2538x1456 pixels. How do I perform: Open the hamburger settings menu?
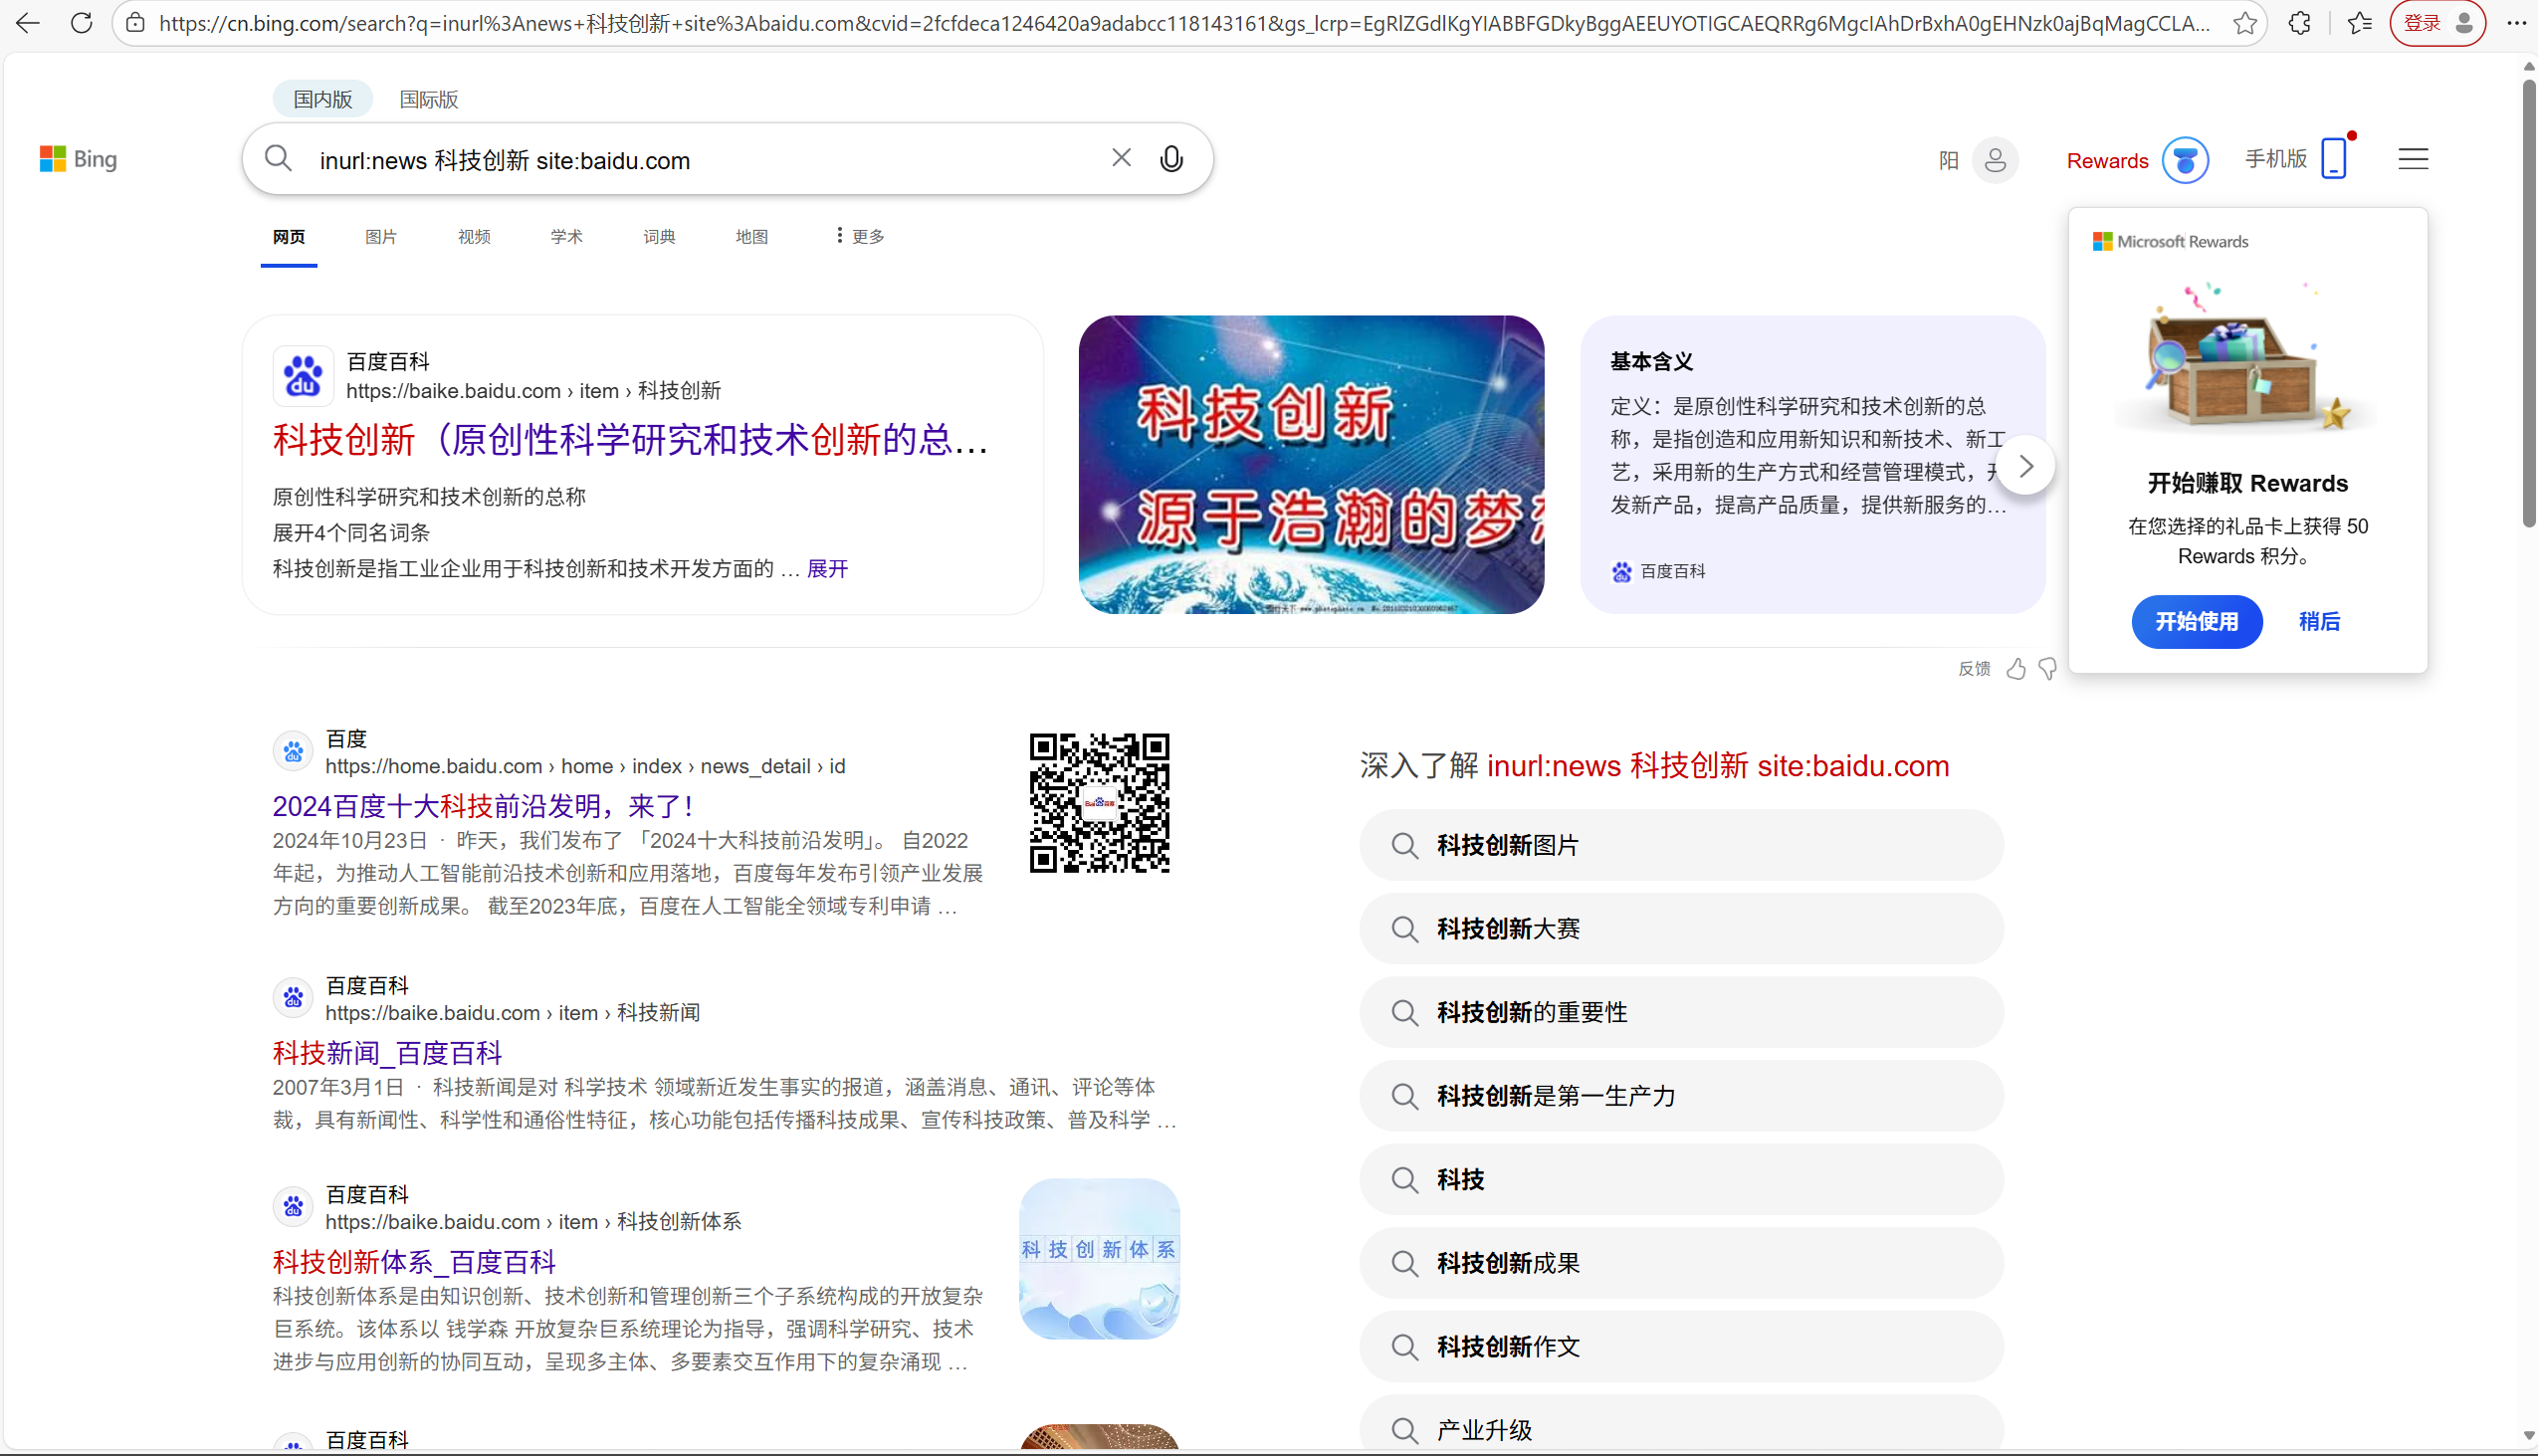[2412, 159]
